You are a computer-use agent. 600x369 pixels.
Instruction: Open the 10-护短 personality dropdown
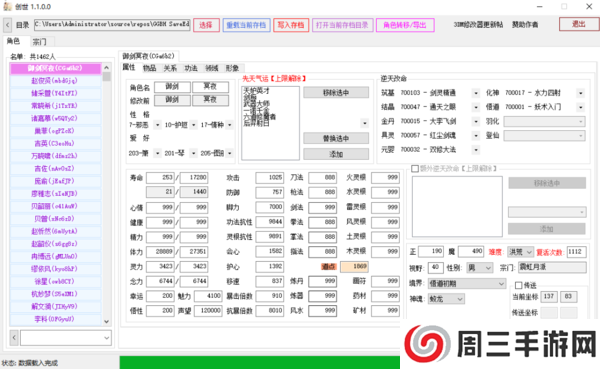pos(194,125)
